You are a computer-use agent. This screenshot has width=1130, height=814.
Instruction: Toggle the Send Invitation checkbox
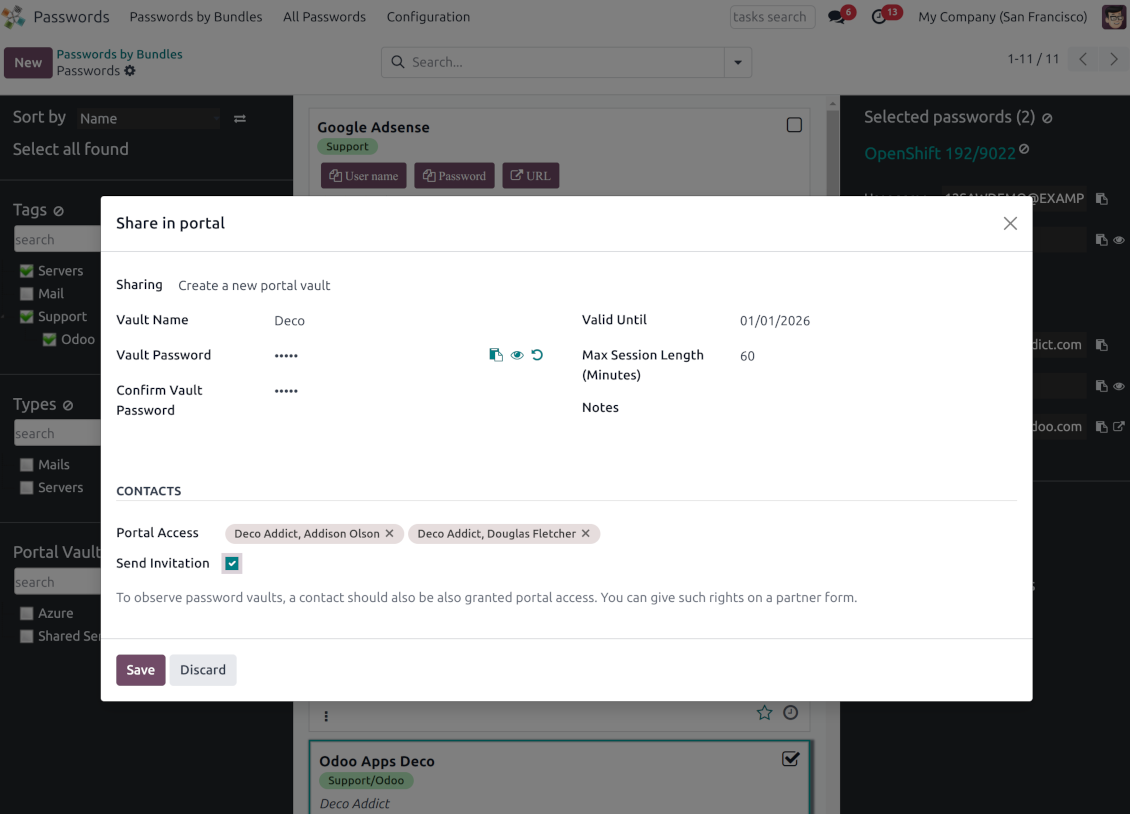[232, 563]
